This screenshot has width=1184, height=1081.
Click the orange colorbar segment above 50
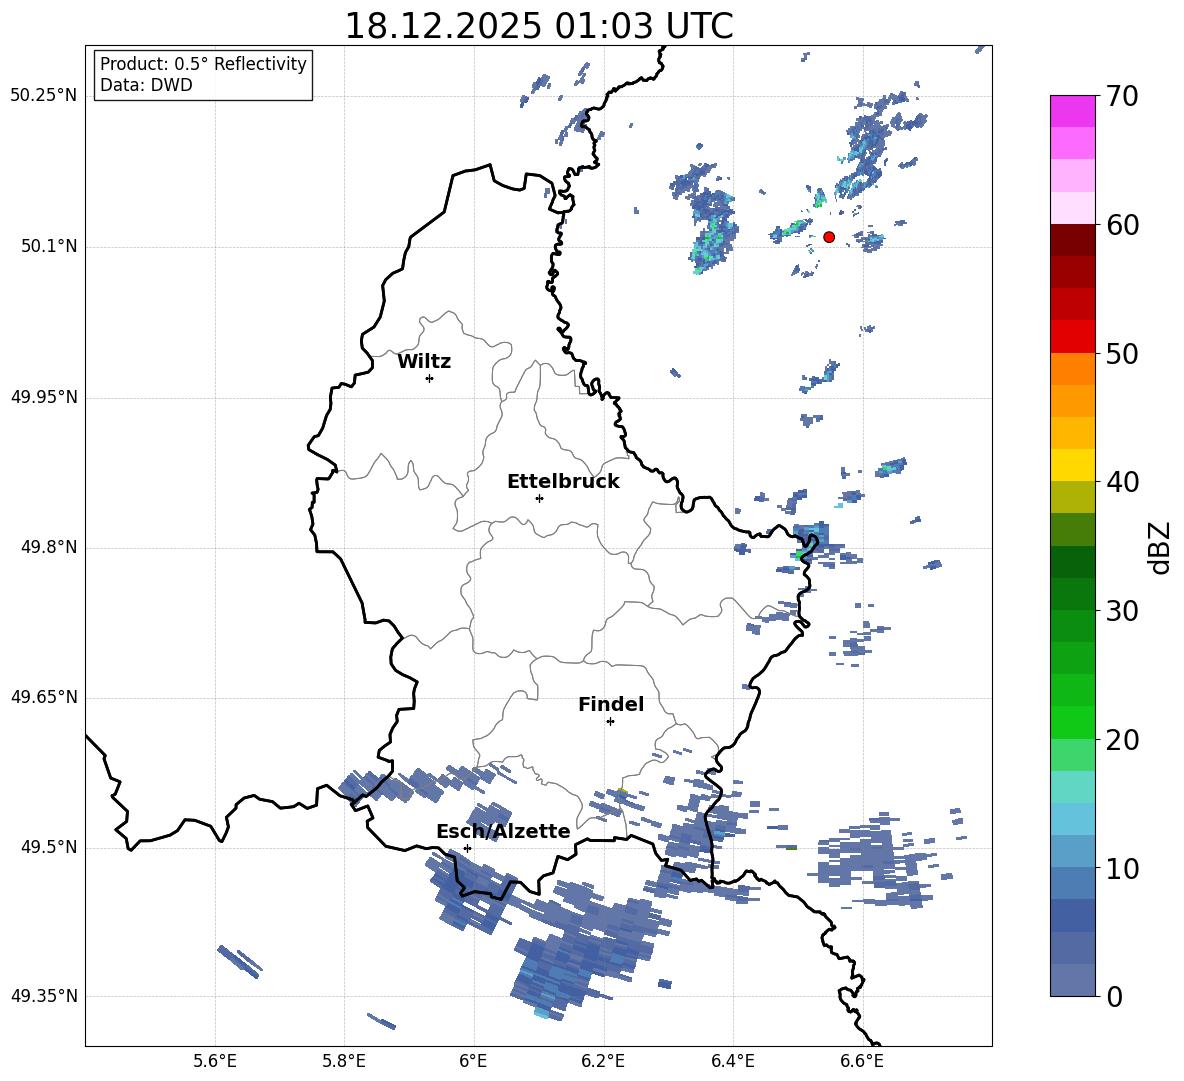[1073, 369]
